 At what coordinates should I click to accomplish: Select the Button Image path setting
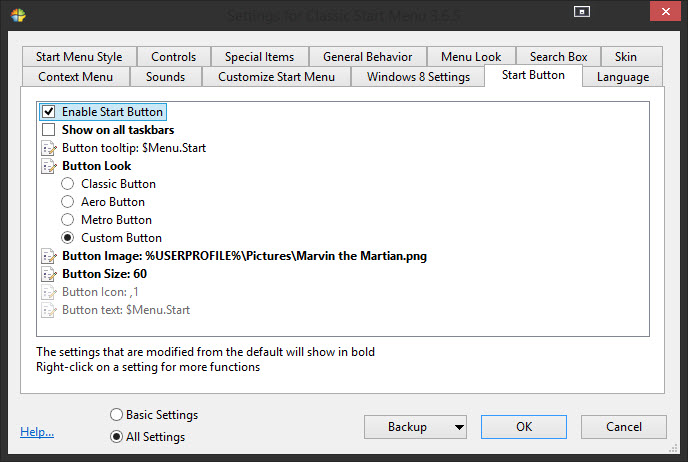pos(244,256)
